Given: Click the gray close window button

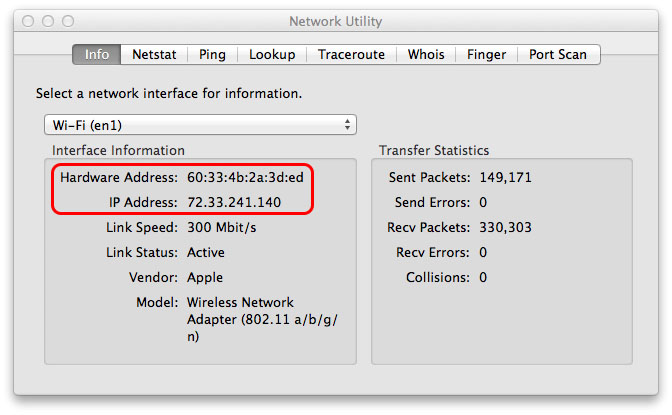Looking at the screenshot, I should coord(28,21).
